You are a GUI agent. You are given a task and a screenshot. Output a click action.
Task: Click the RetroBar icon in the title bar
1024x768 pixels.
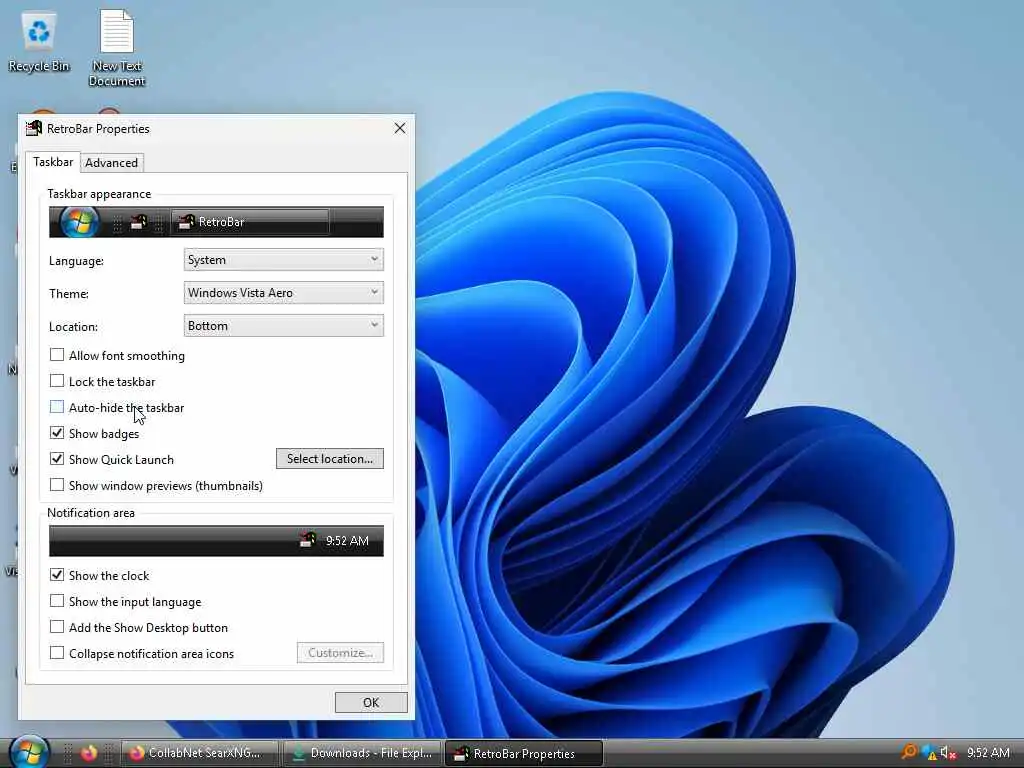(x=33, y=128)
